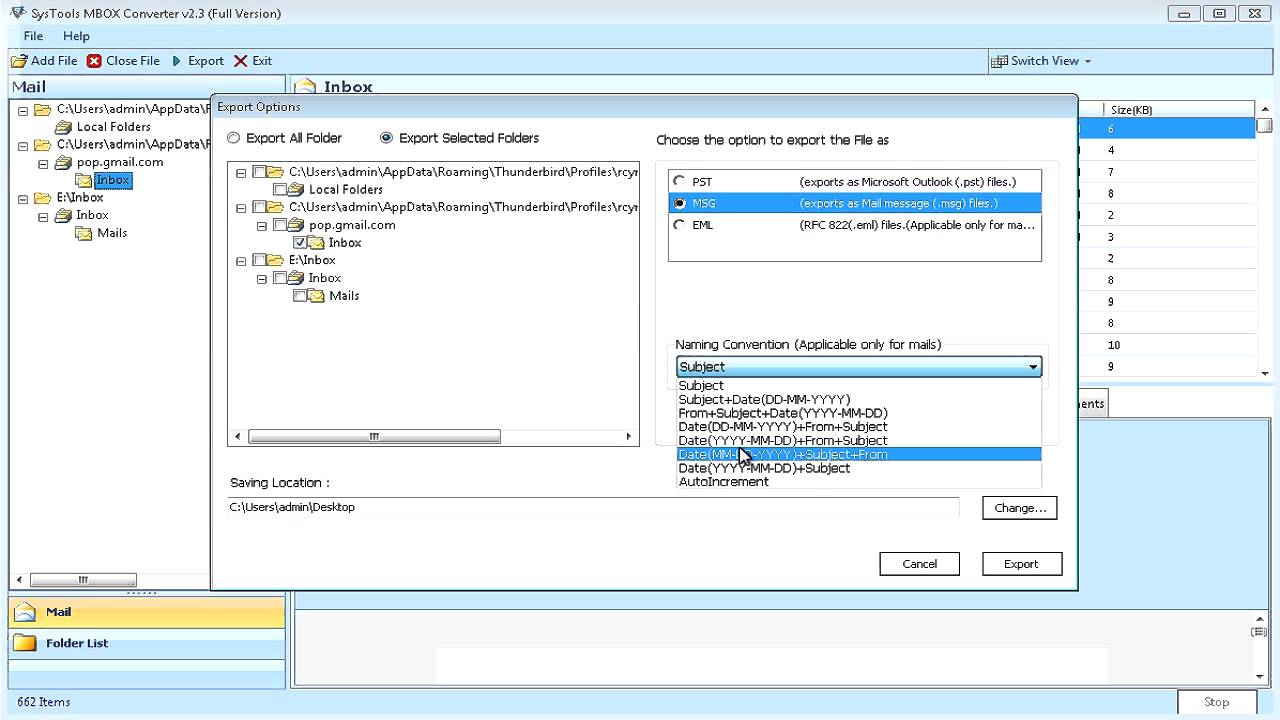The width and height of the screenshot is (1280, 720).
Task: Click the Mails folder icon in export dialog tree
Action: tap(316, 296)
